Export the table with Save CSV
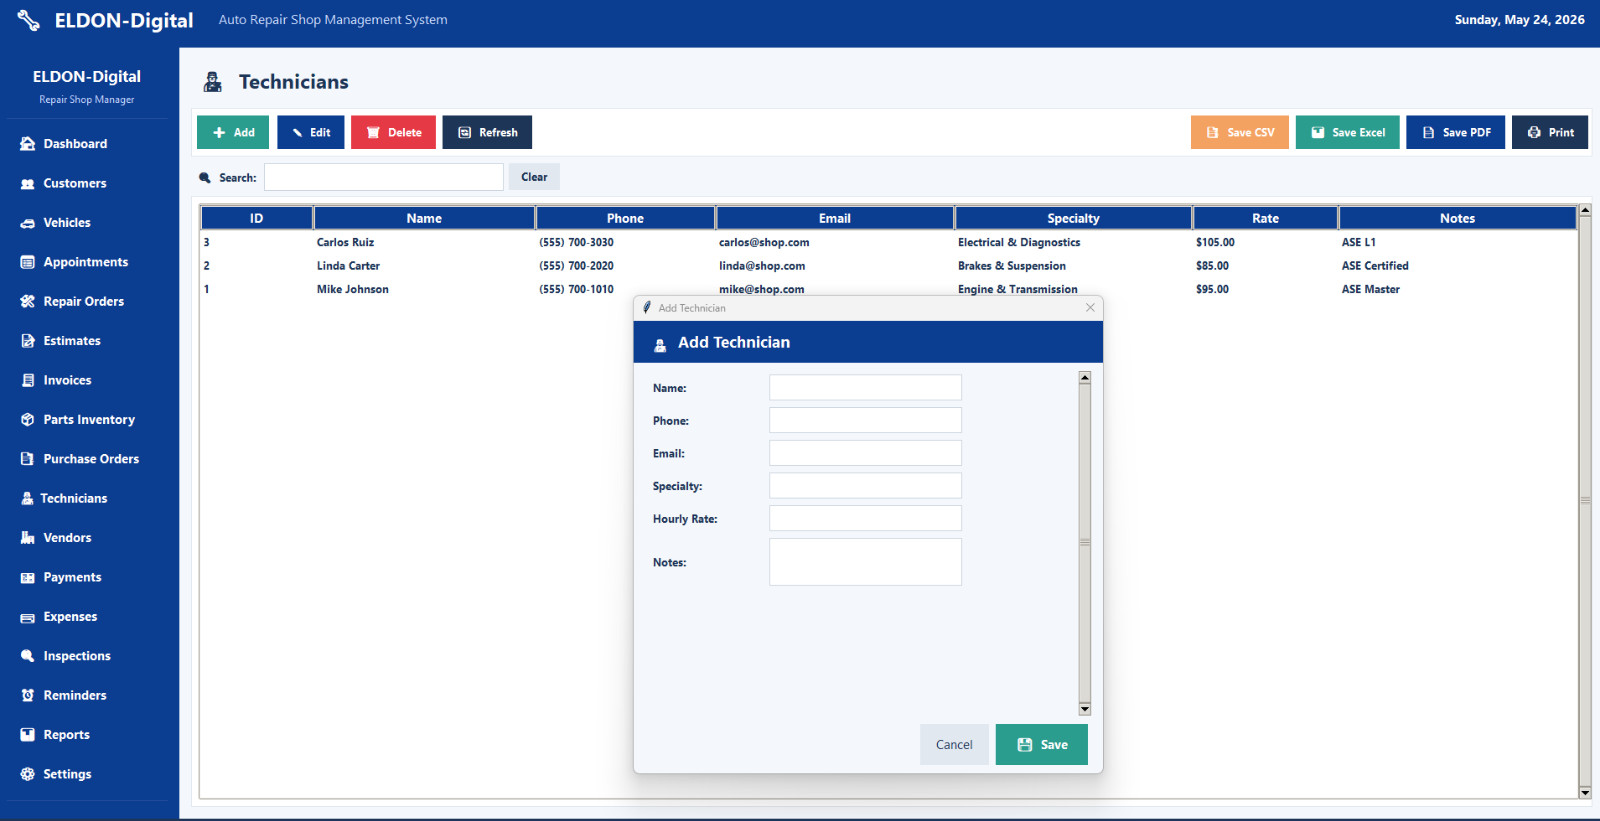The height and width of the screenshot is (821, 1600). (x=1240, y=132)
